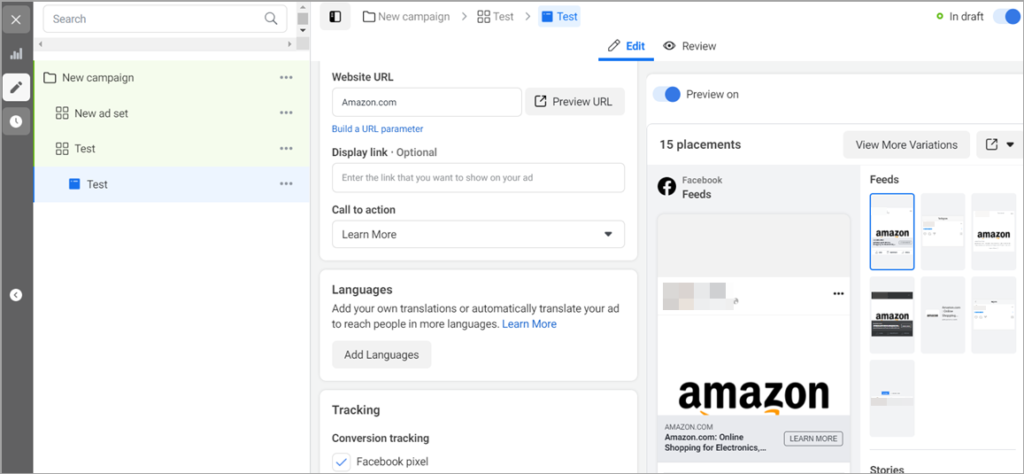Click the Display link input field
This screenshot has width=1024, height=474.
(x=478, y=177)
